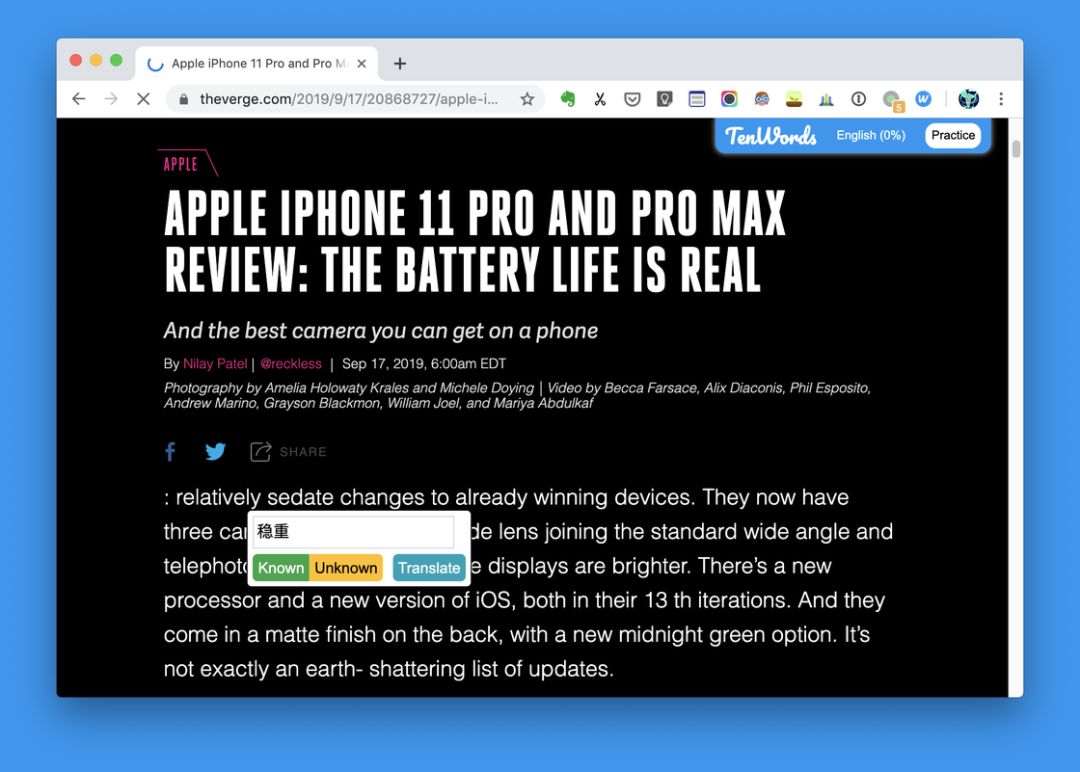This screenshot has height=772, width=1080.
Task: Open the 1Password extension icon
Action: (858, 99)
